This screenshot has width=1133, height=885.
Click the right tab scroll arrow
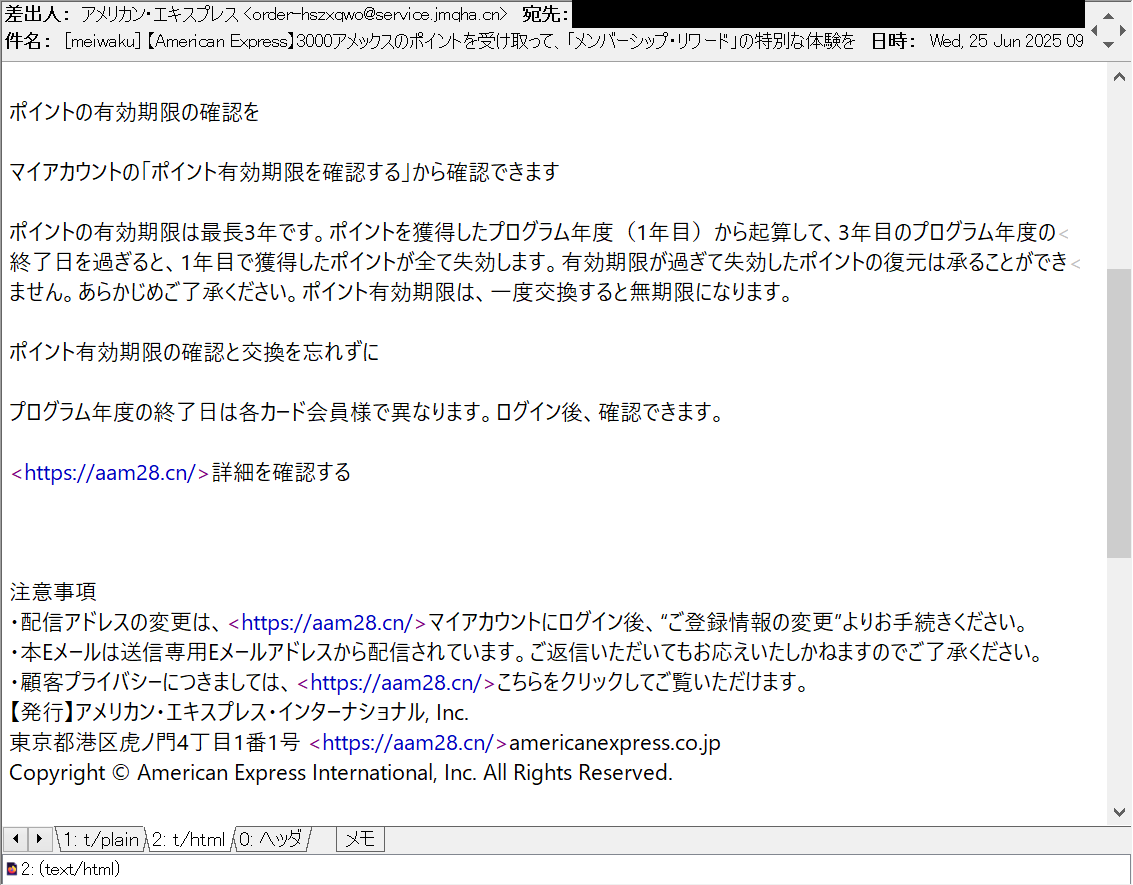40,839
